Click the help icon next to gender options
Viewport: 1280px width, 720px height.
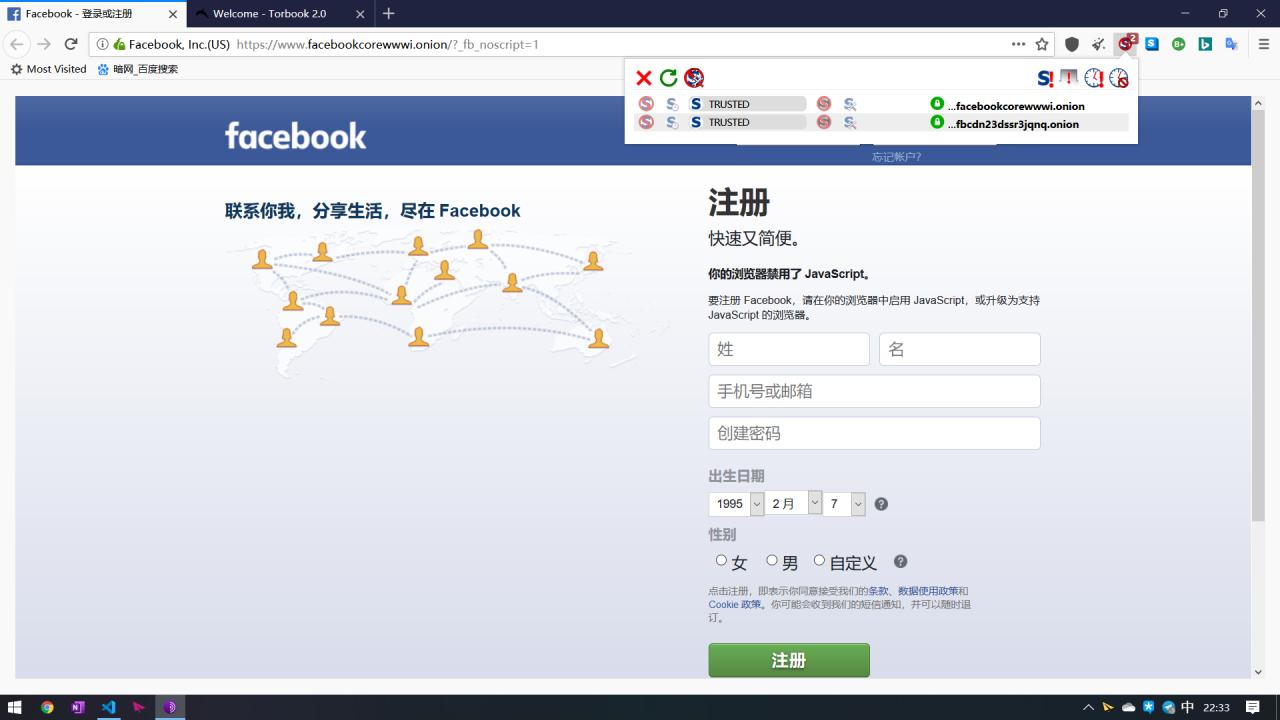[x=900, y=562]
